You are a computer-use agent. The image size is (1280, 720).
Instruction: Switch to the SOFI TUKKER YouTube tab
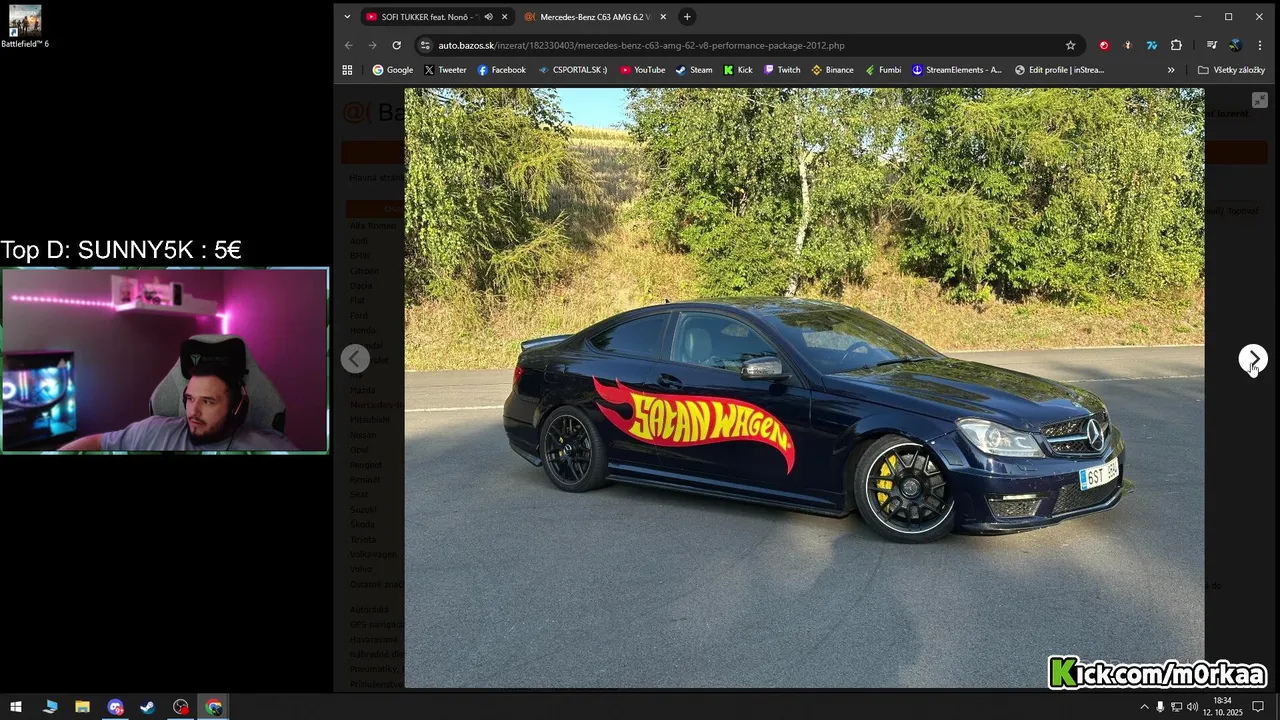click(x=428, y=17)
